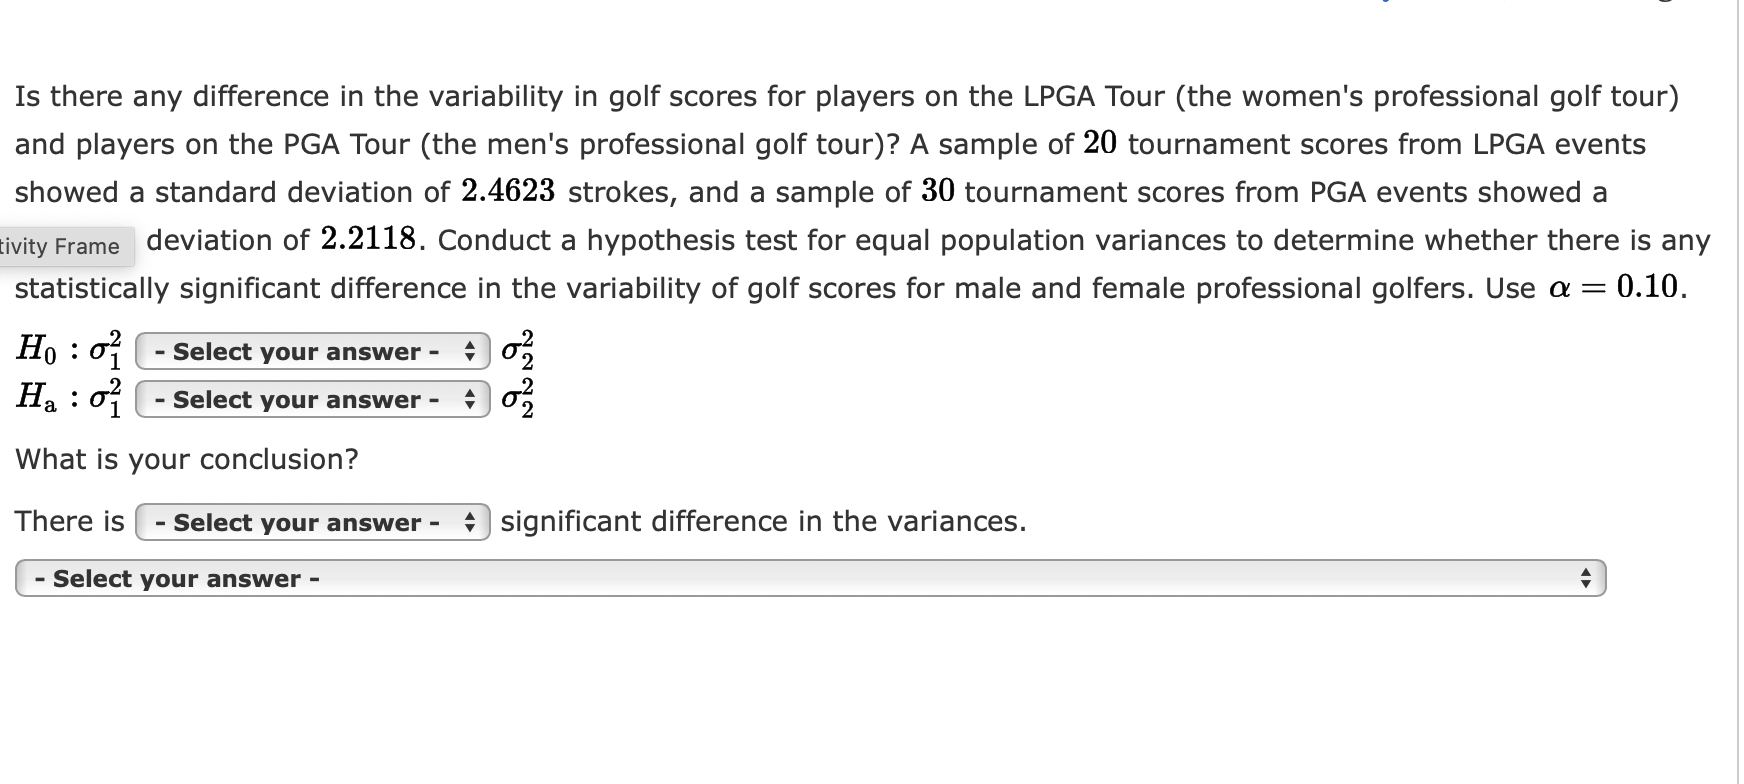Click the H0 label of the null hypothesis
1744x784 pixels.
click(36, 350)
